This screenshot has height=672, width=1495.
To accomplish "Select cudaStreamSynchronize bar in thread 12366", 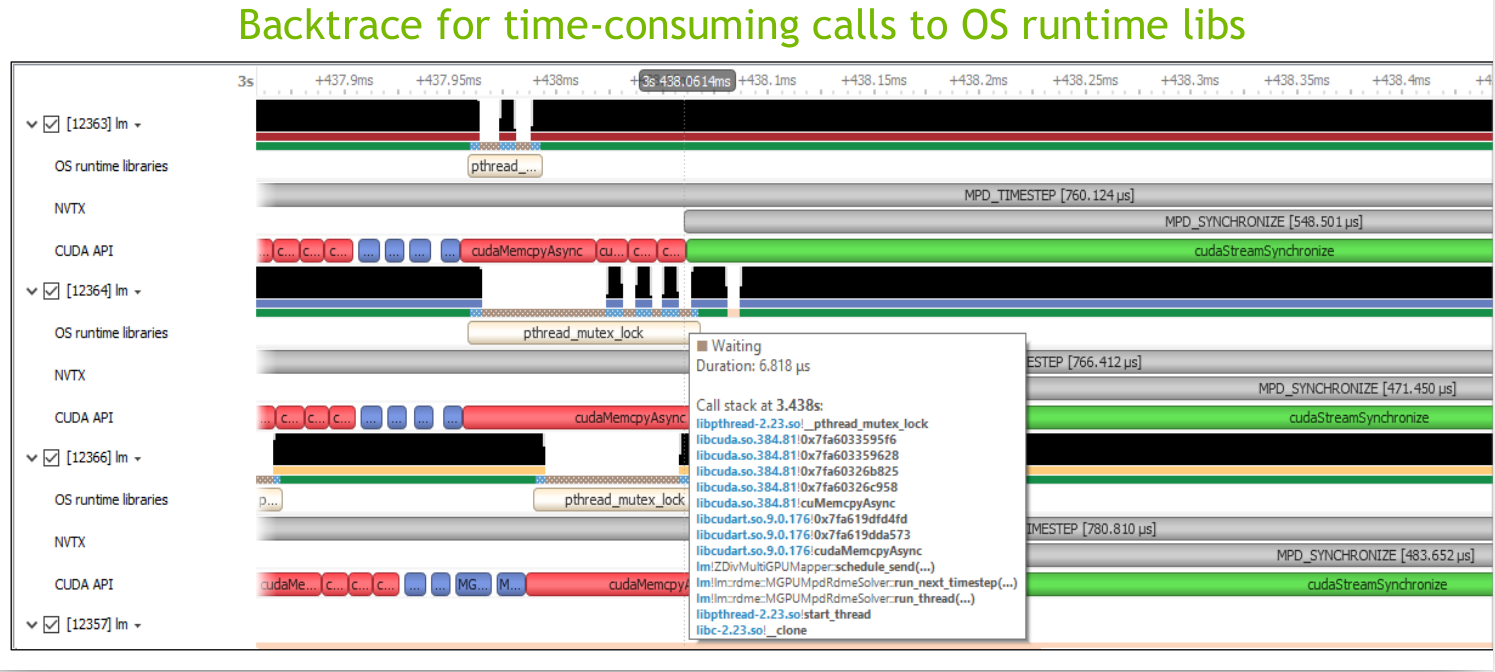I will point(1376,584).
